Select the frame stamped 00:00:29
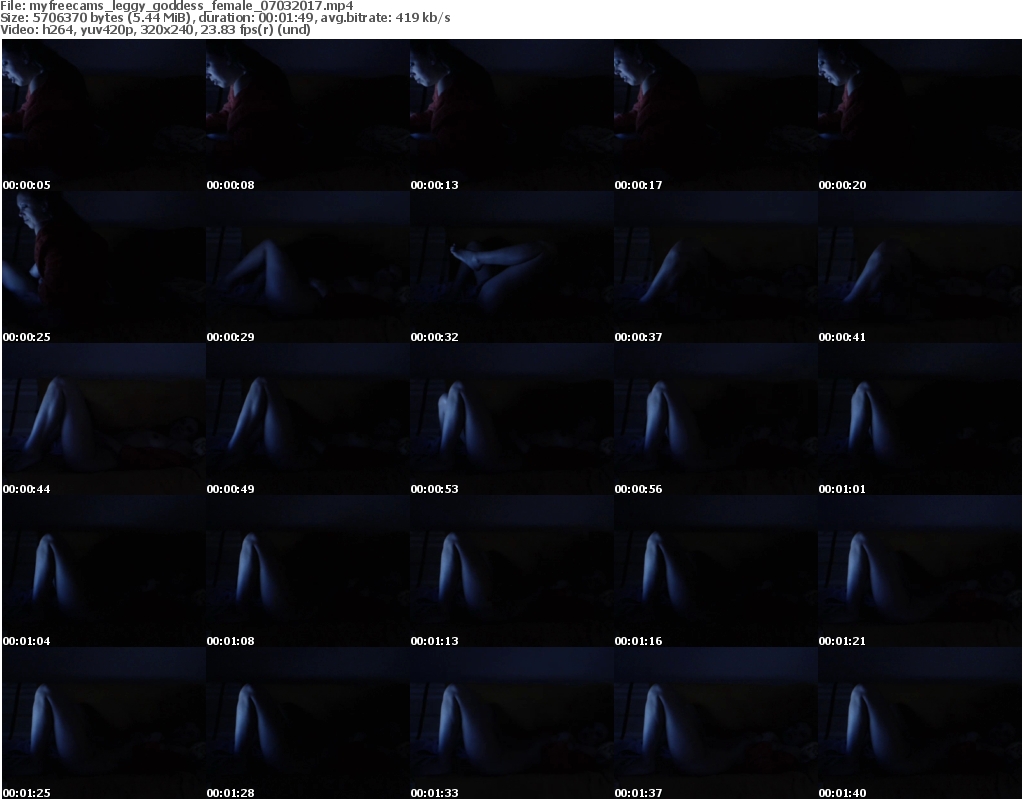This screenshot has height=799, width=1024. pyautogui.click(x=308, y=267)
